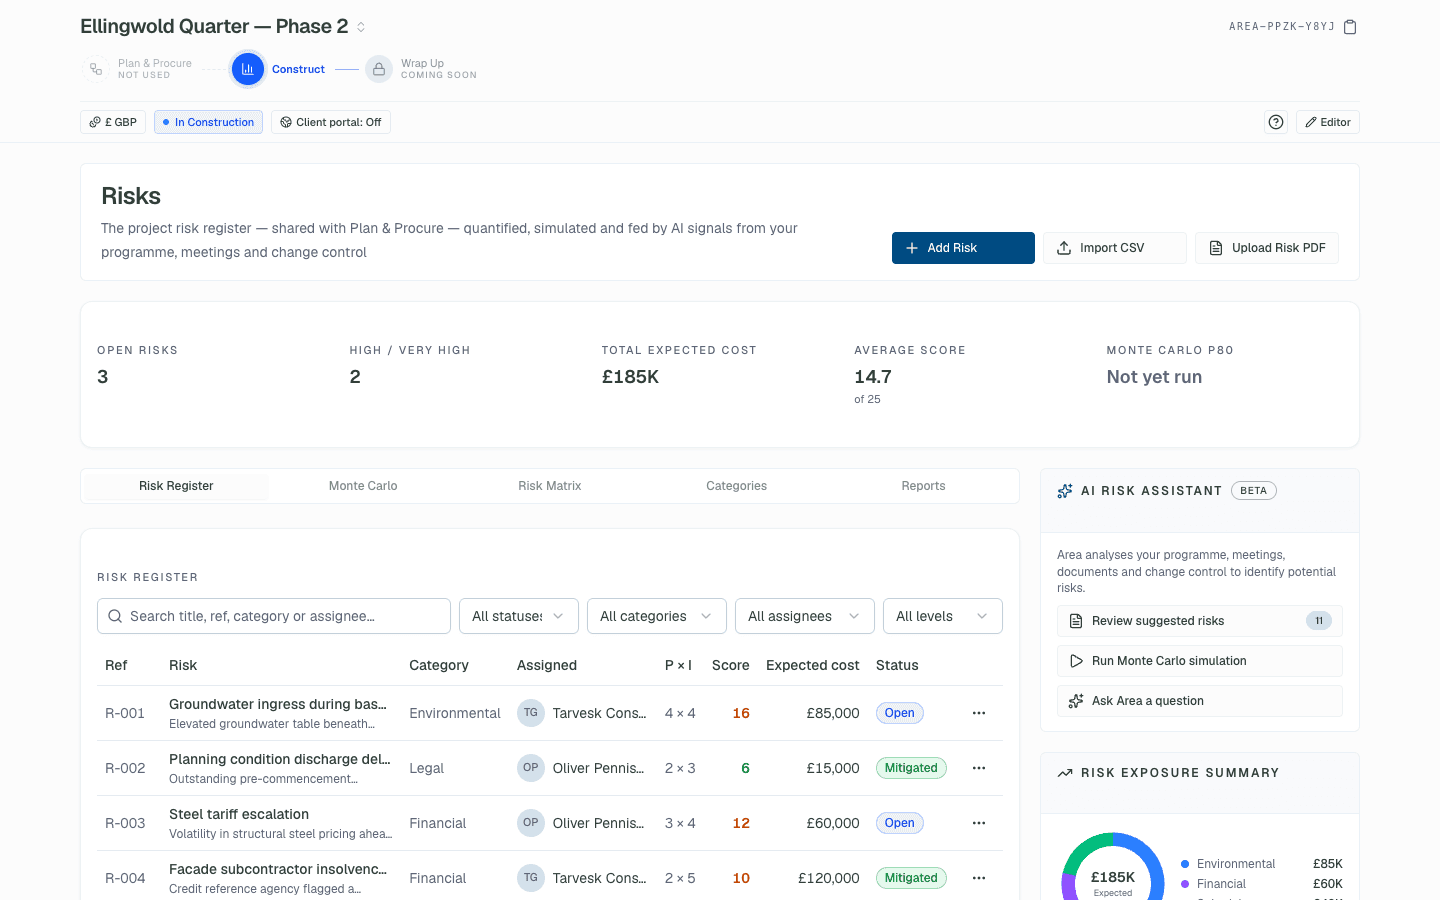1440x900 pixels.
Task: Open the Categories tab
Action: (736, 486)
